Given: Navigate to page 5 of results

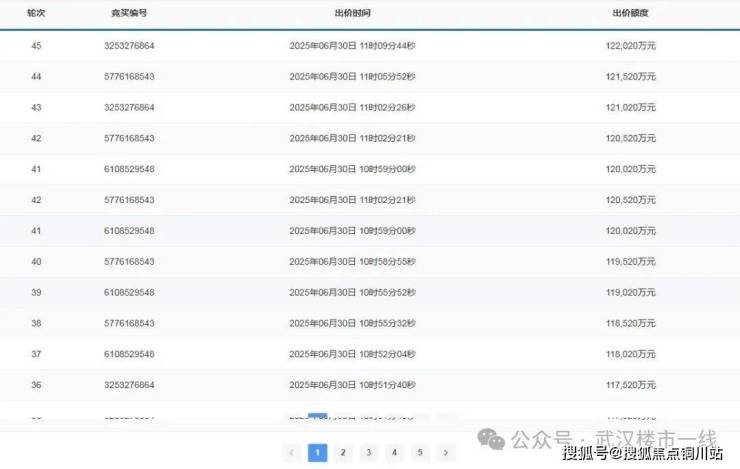Looking at the screenshot, I should [x=420, y=453].
